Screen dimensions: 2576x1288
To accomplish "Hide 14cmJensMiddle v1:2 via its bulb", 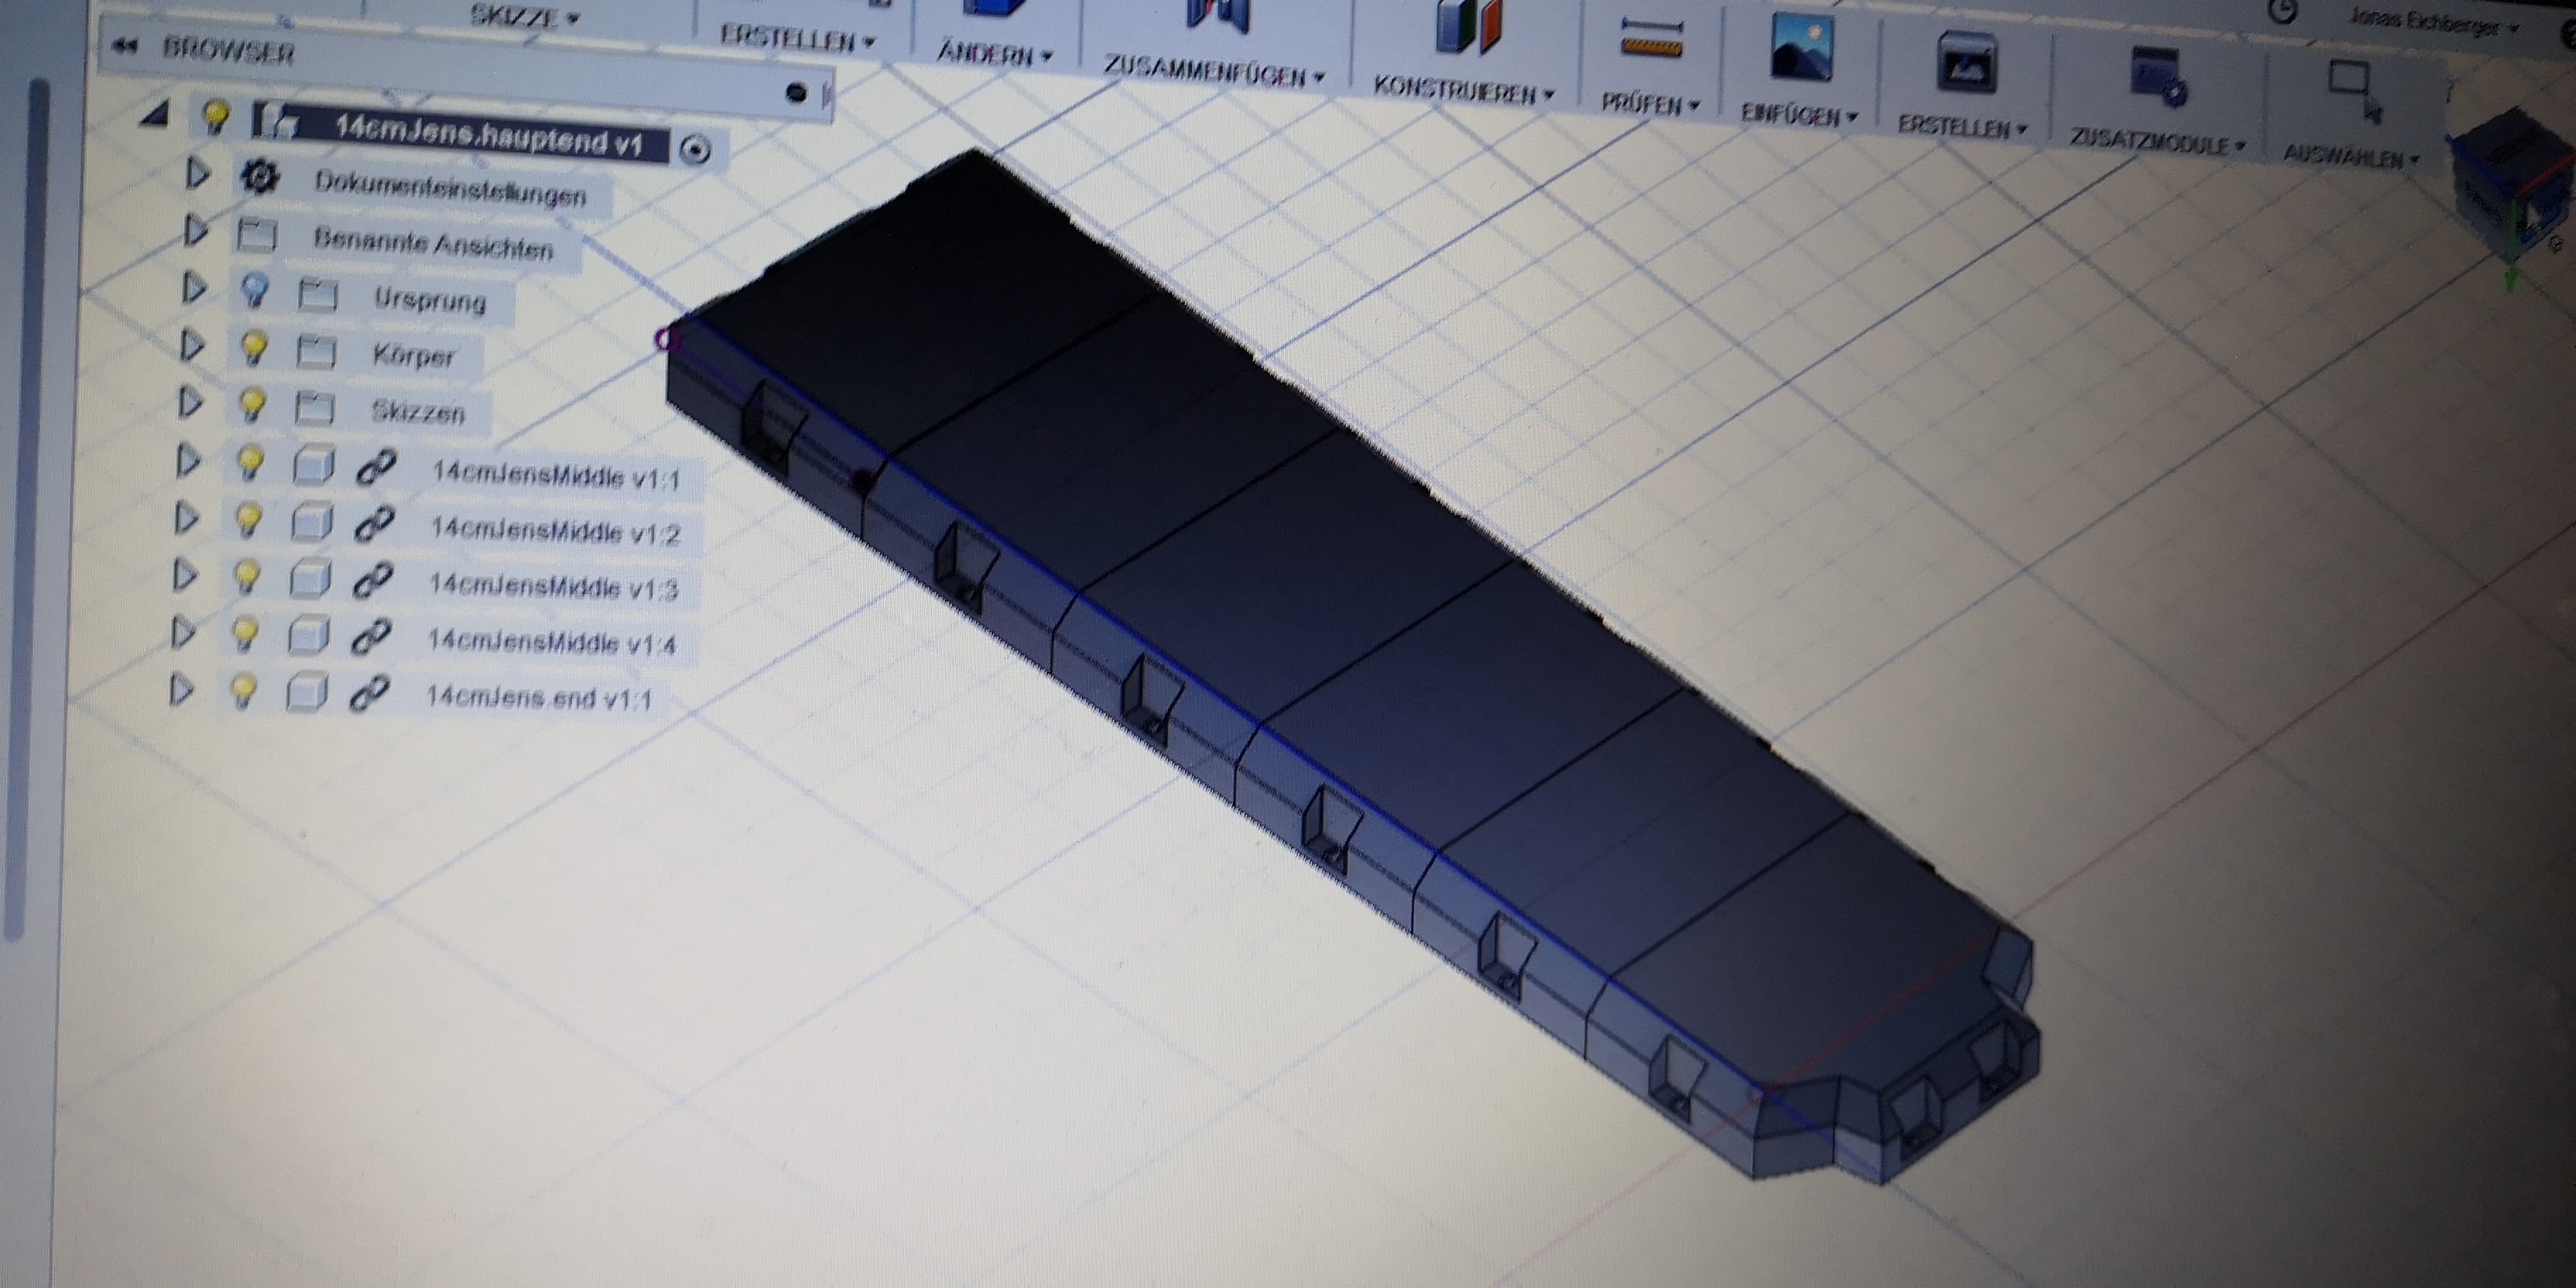I will 248,520.
